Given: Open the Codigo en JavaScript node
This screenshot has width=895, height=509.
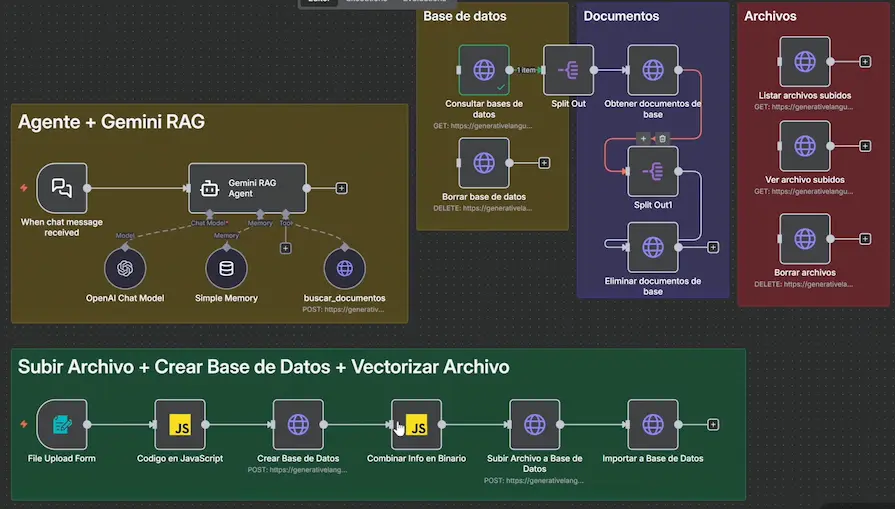Looking at the screenshot, I should point(180,425).
